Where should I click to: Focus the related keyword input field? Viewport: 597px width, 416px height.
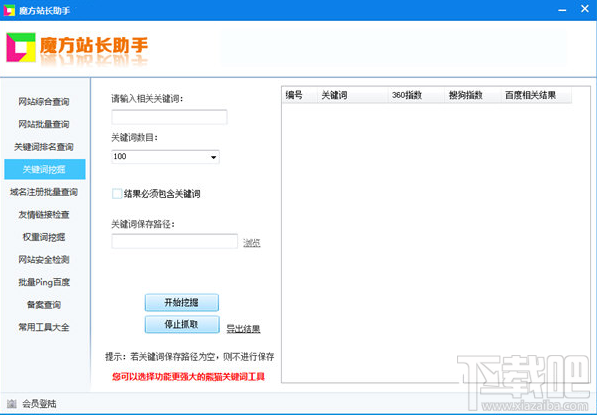click(169, 117)
